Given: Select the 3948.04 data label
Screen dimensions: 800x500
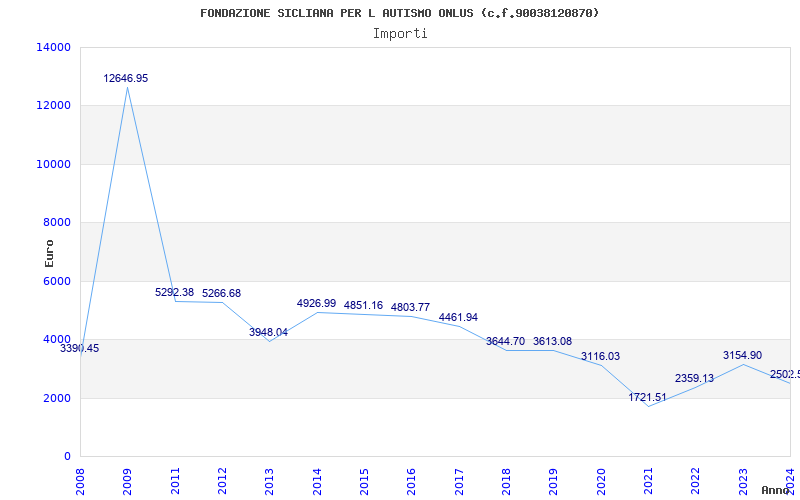Looking at the screenshot, I should (x=268, y=332).
